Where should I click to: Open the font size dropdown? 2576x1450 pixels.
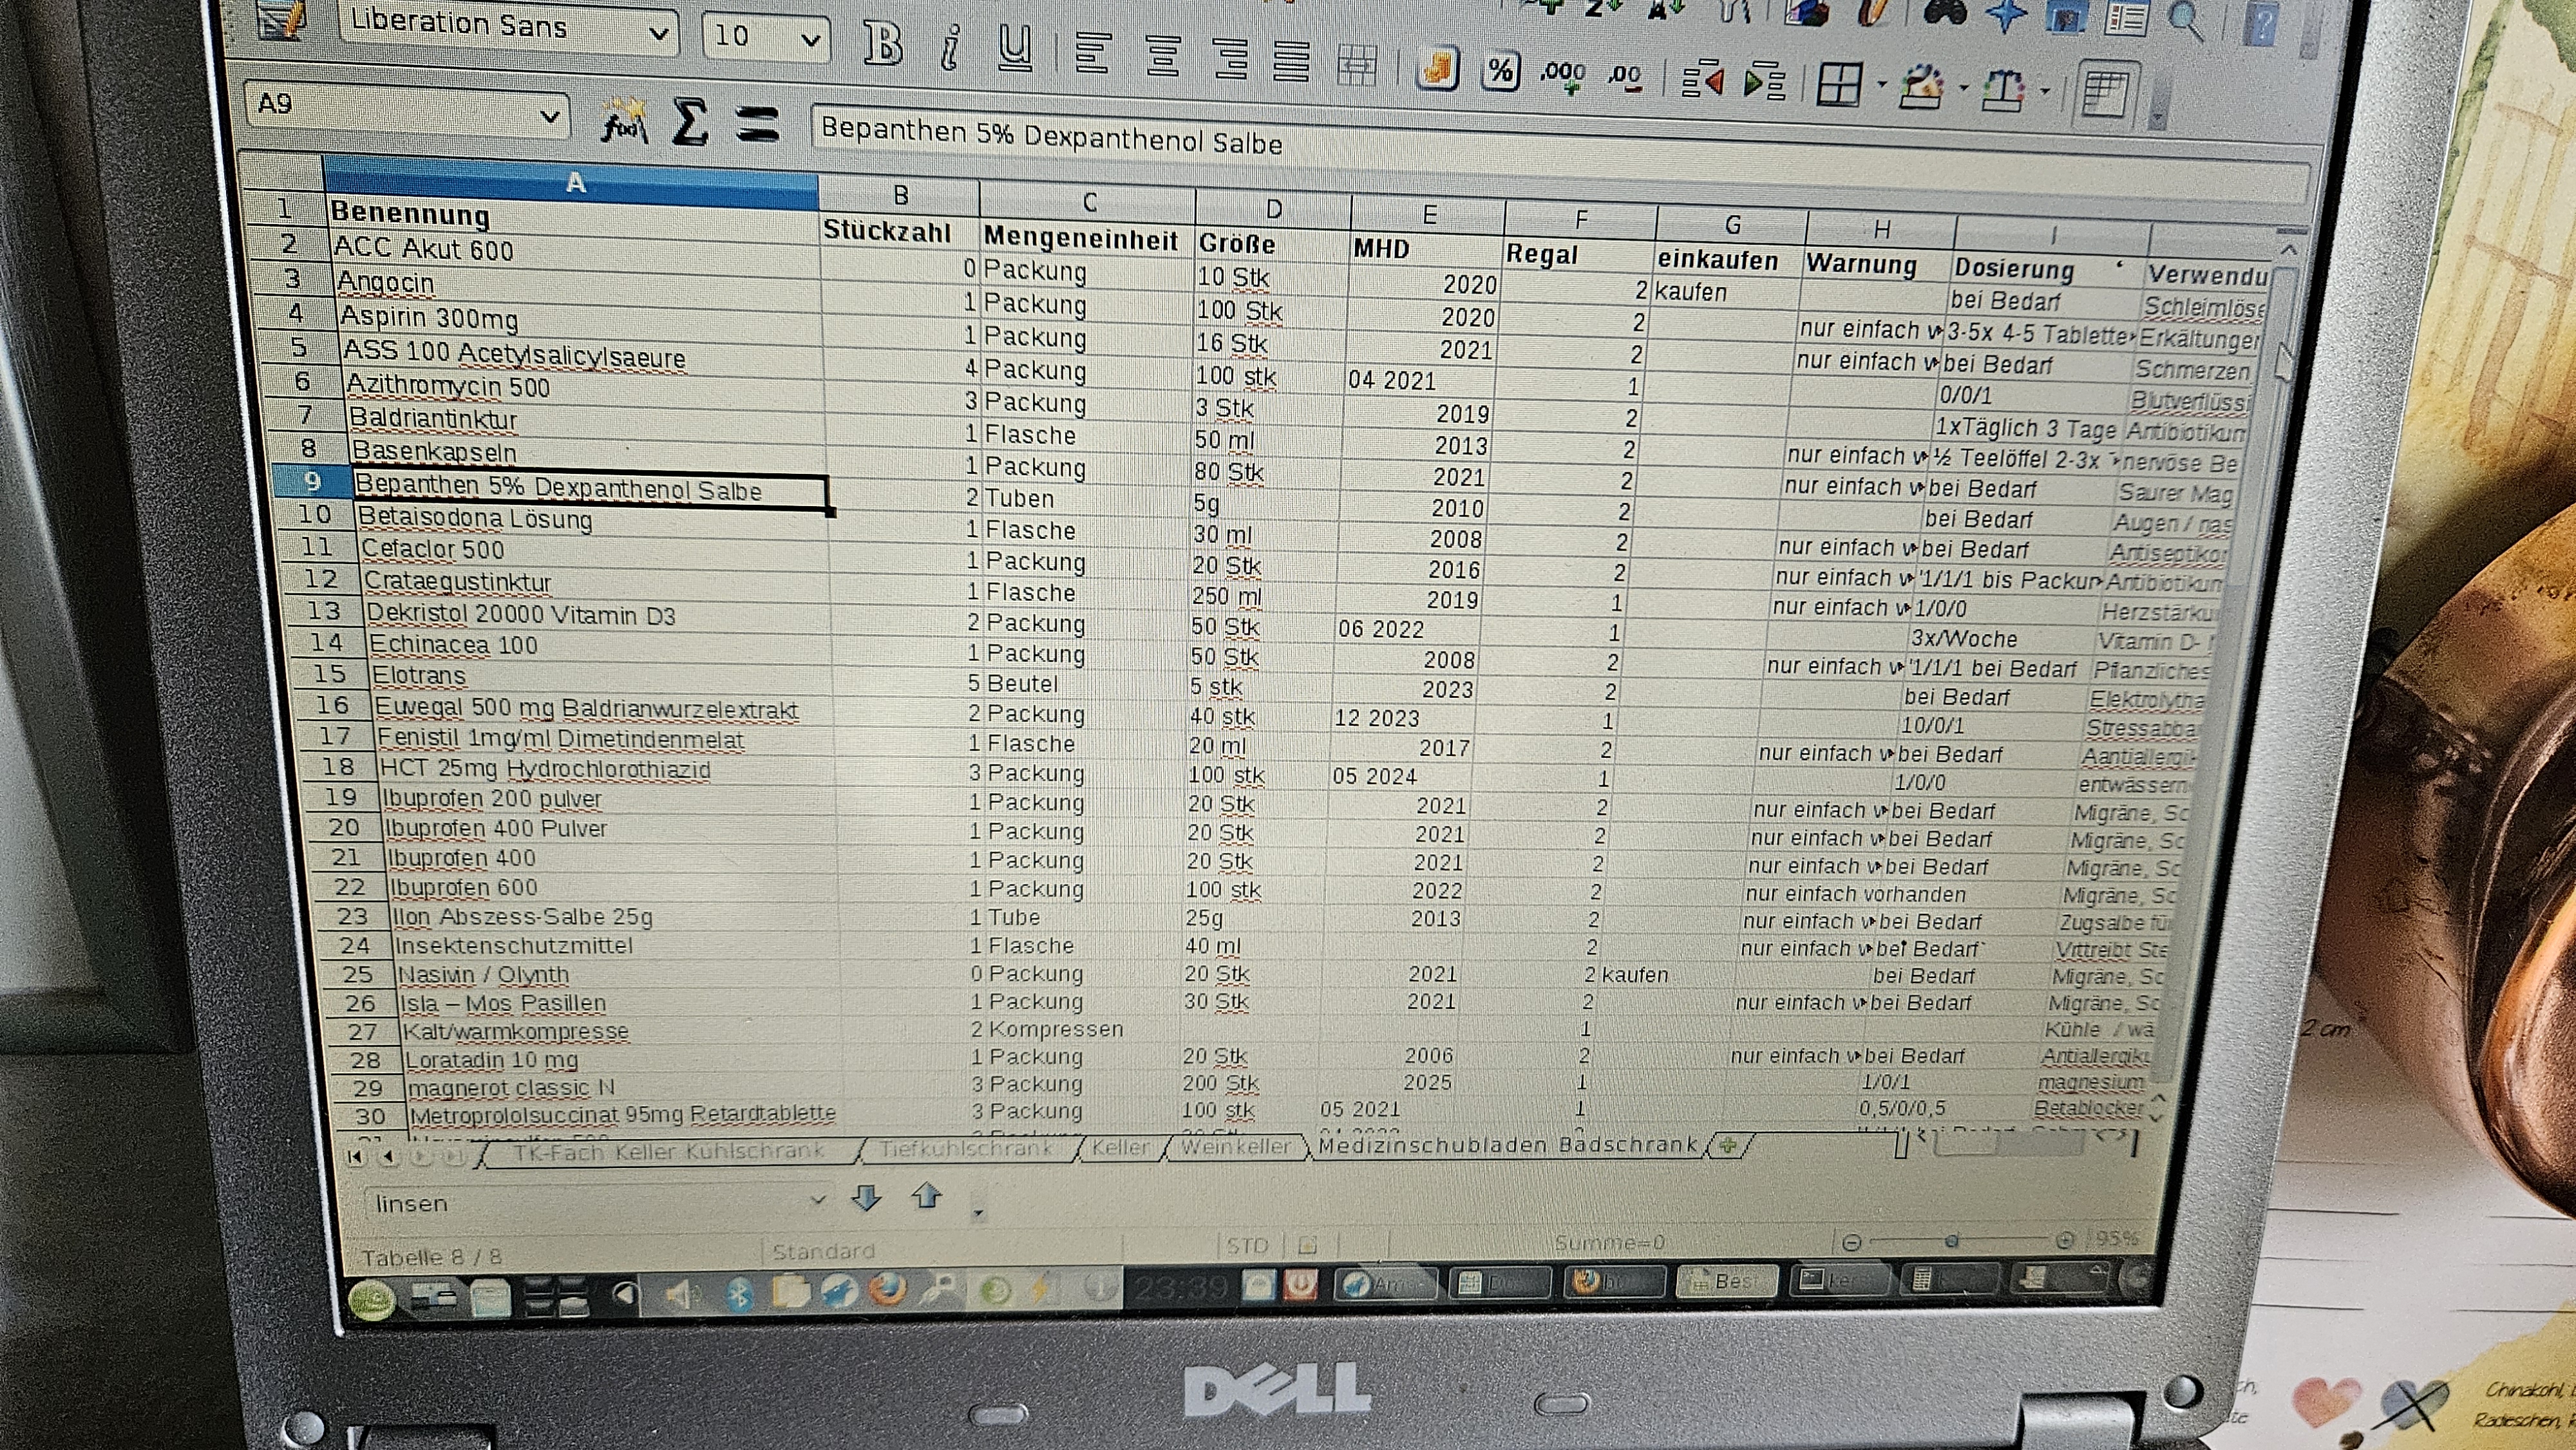[x=810, y=41]
